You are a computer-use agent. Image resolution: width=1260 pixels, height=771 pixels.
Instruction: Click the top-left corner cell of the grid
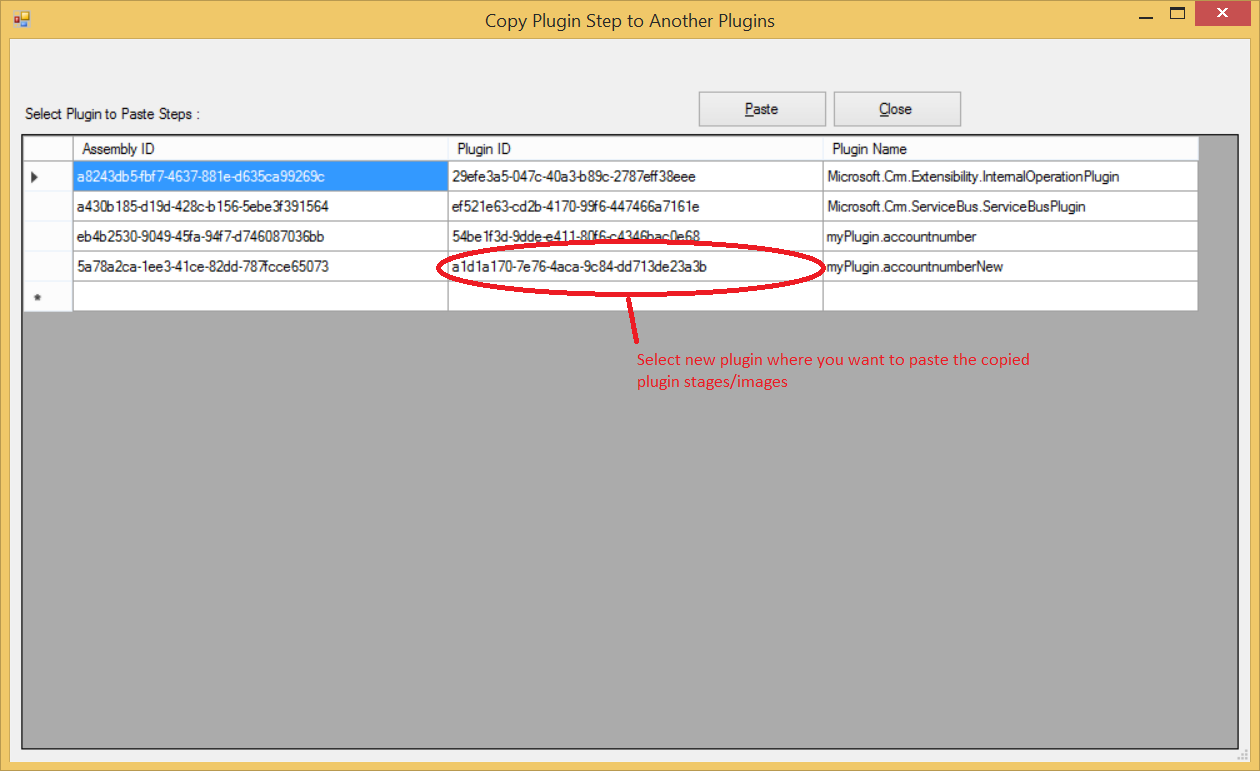[46, 147]
